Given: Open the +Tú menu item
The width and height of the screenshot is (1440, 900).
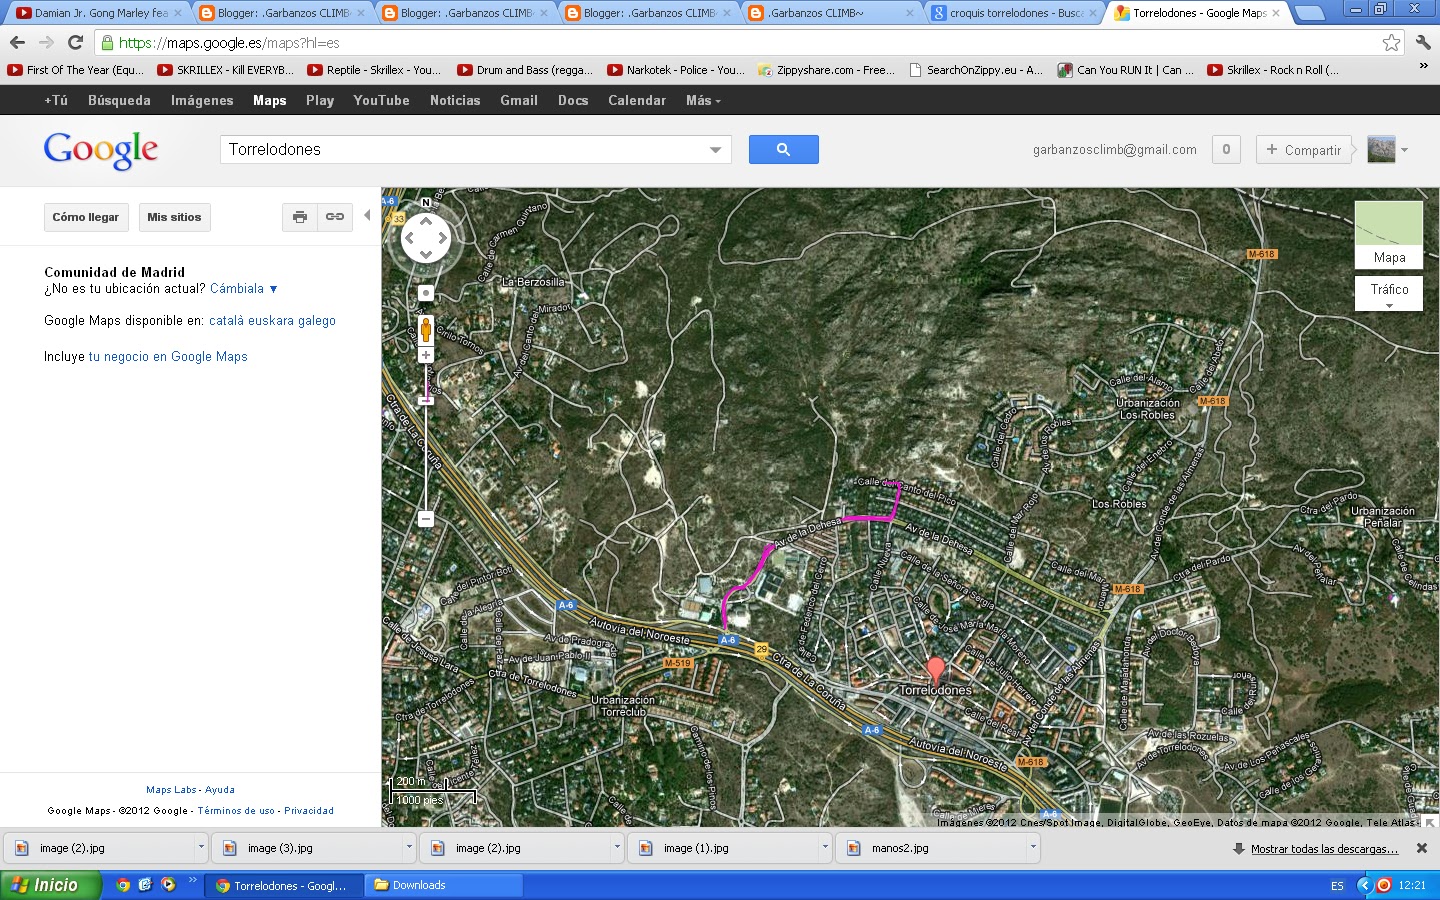Looking at the screenshot, I should point(56,100).
